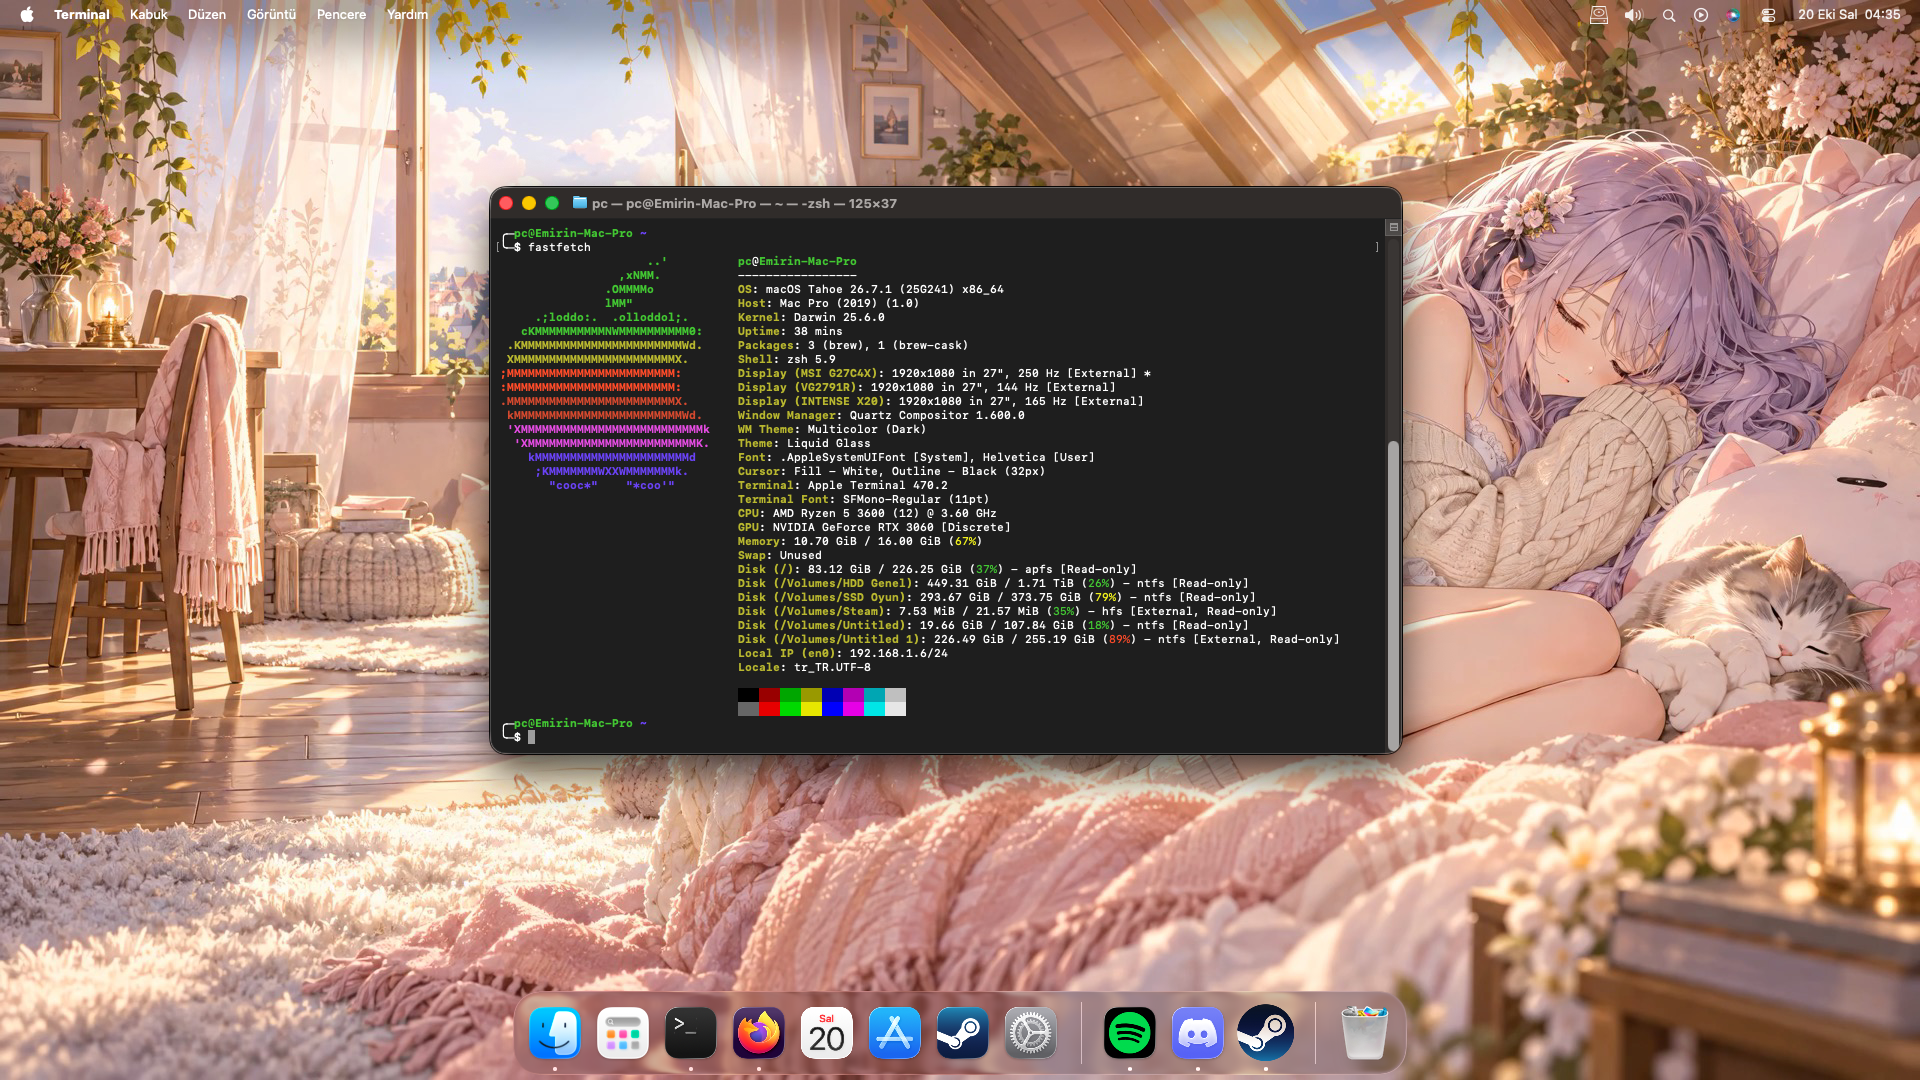Open the Yardım menu

click(407, 14)
